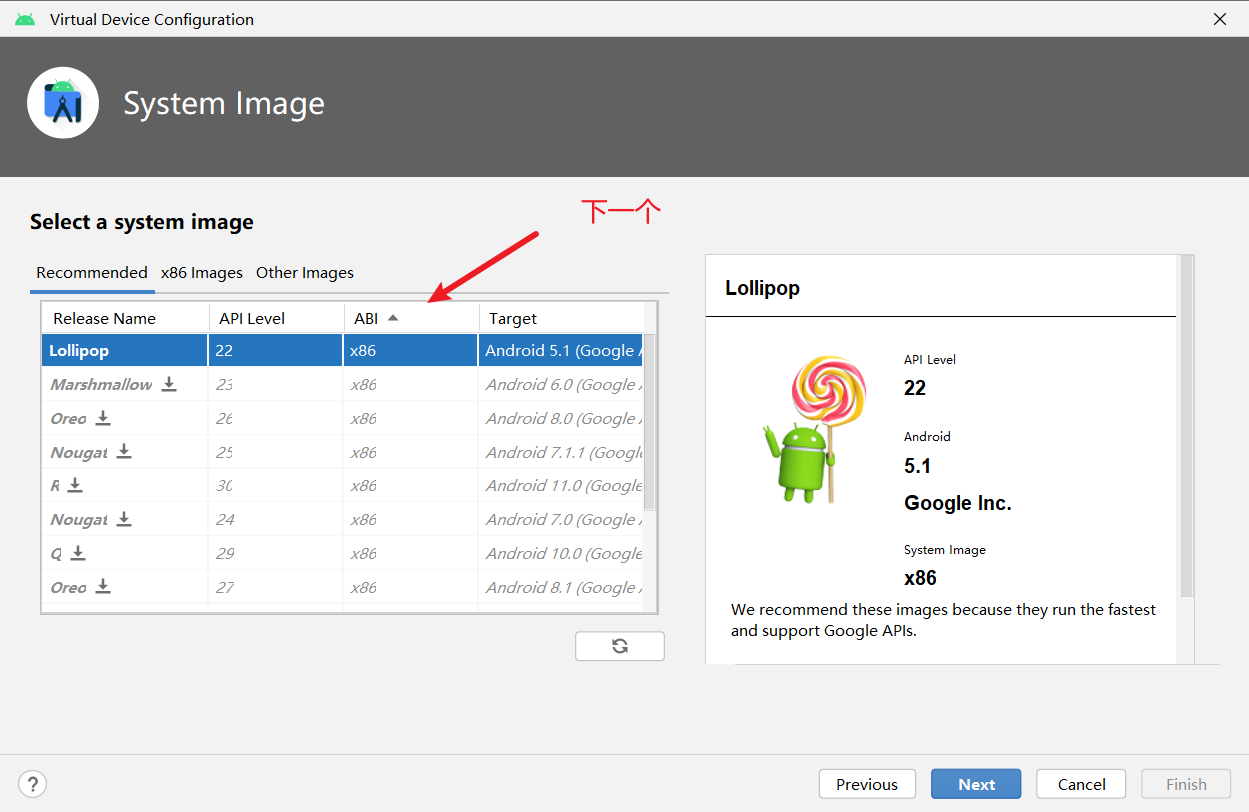Image resolution: width=1249 pixels, height=812 pixels.
Task: Click the Android icon in title bar
Action: coord(25,19)
